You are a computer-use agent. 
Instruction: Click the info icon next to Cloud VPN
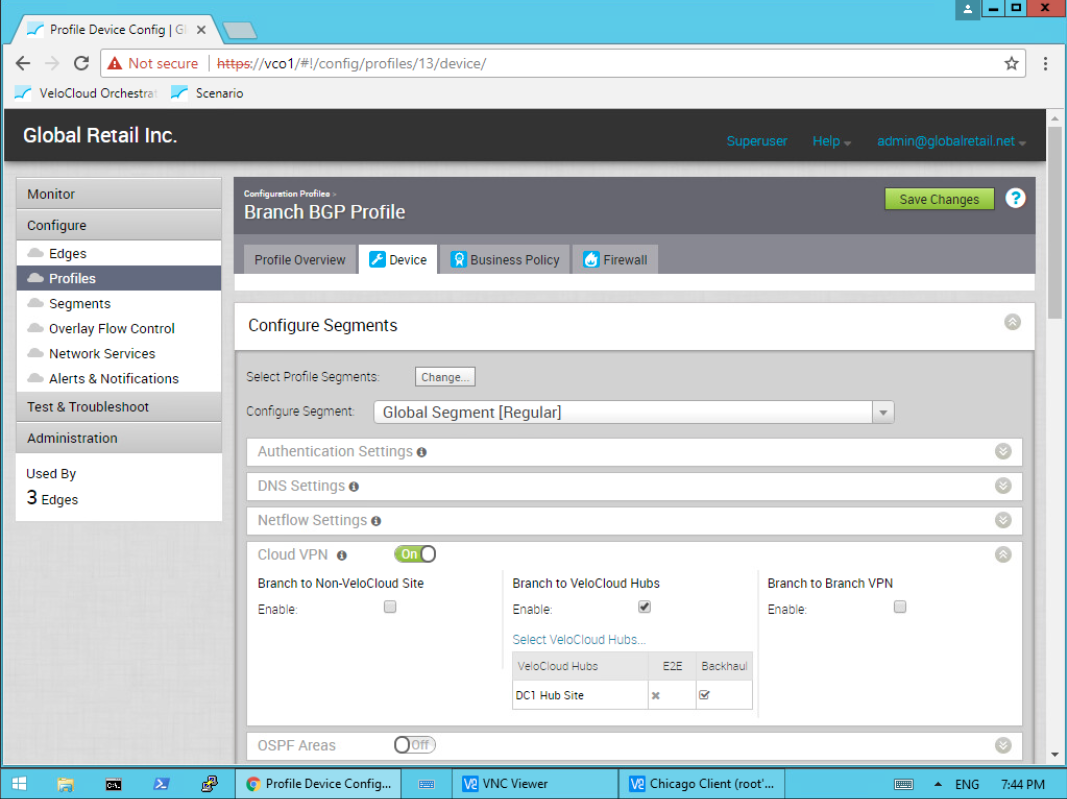(342, 555)
